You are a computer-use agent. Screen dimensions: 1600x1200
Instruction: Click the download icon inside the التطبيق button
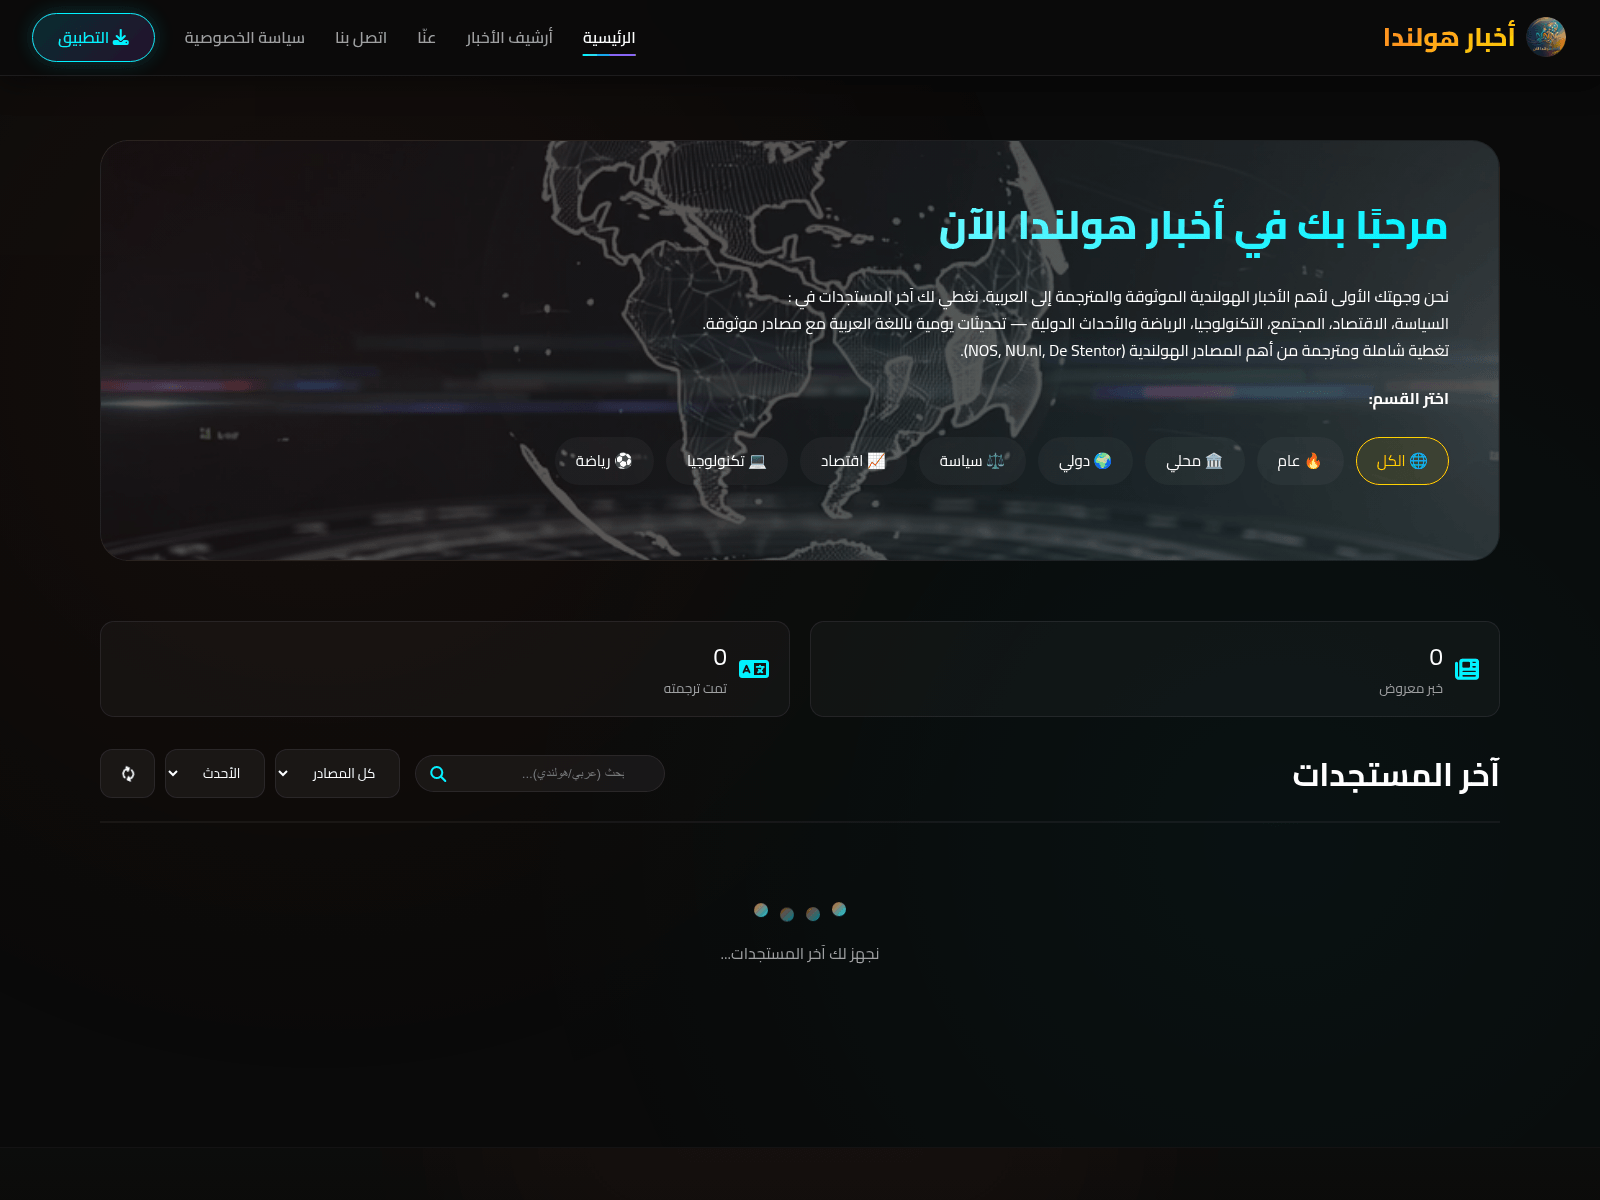pyautogui.click(x=122, y=36)
